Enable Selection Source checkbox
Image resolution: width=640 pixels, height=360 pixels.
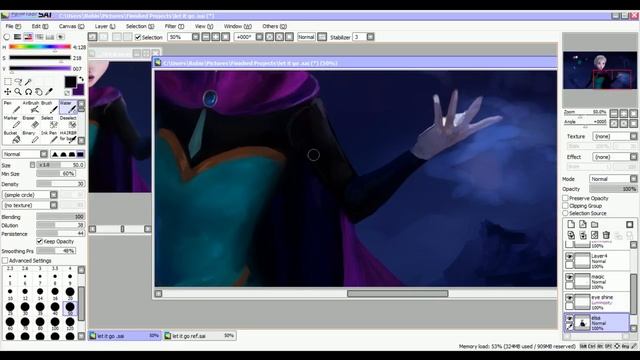point(566,213)
